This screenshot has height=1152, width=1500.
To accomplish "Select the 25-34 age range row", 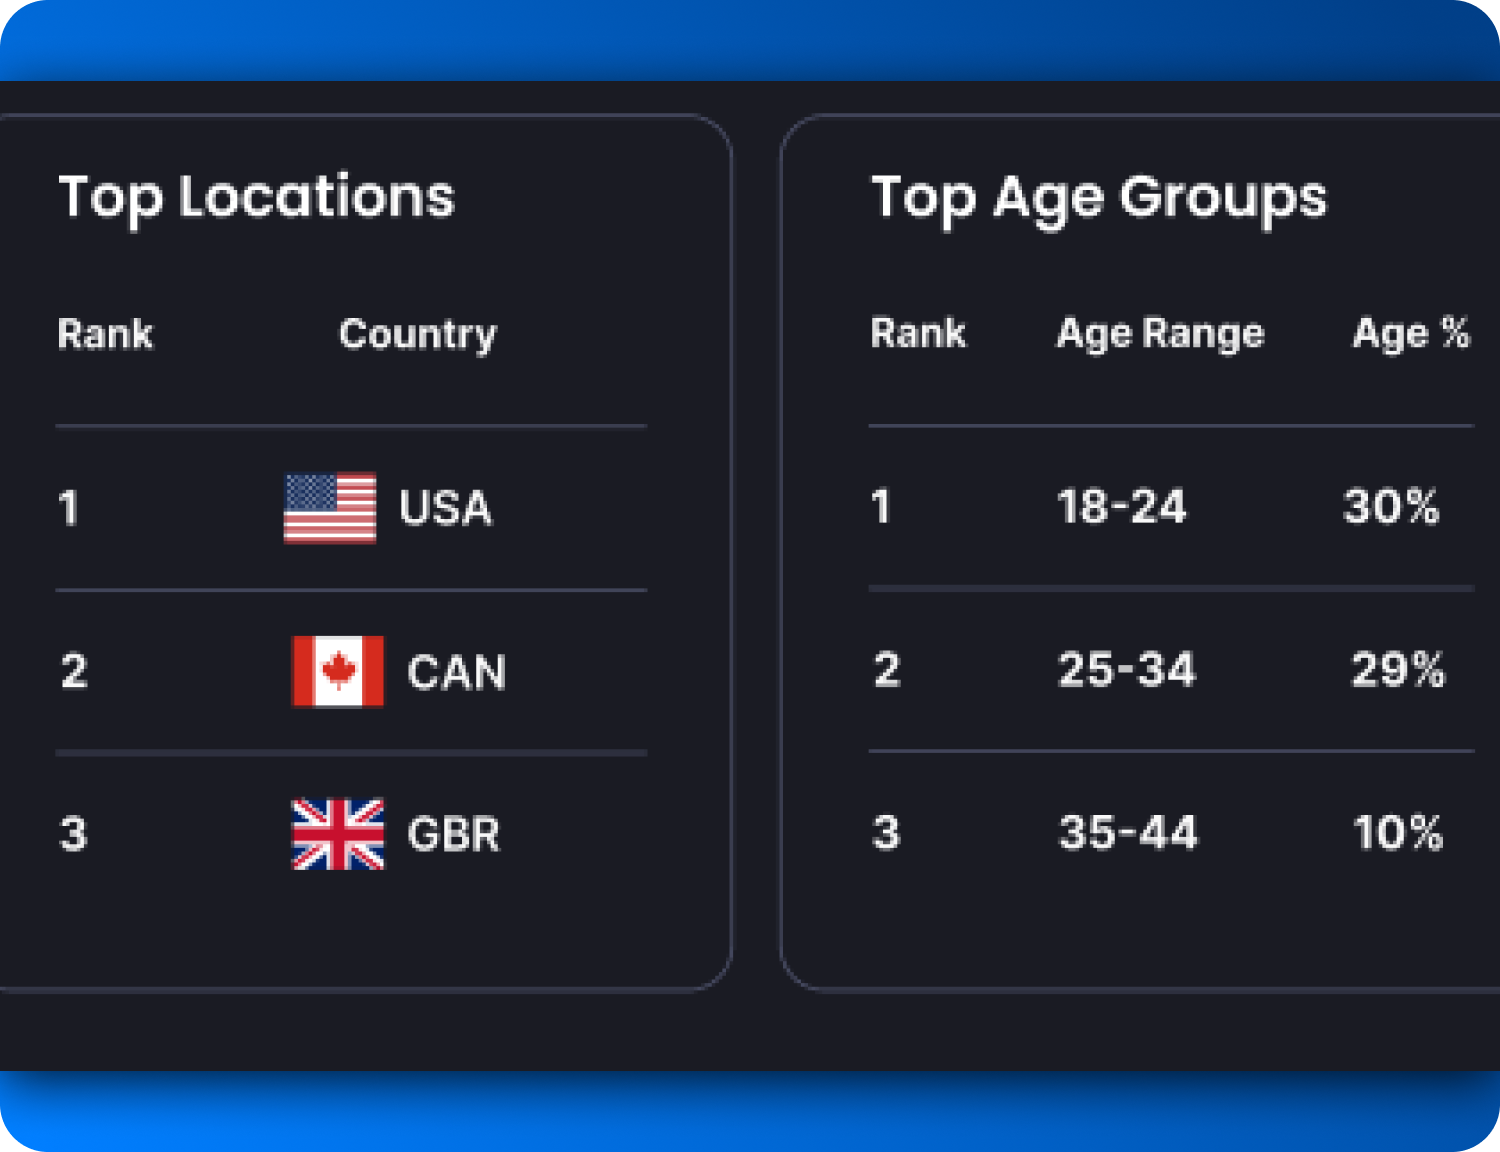I will [1126, 670].
